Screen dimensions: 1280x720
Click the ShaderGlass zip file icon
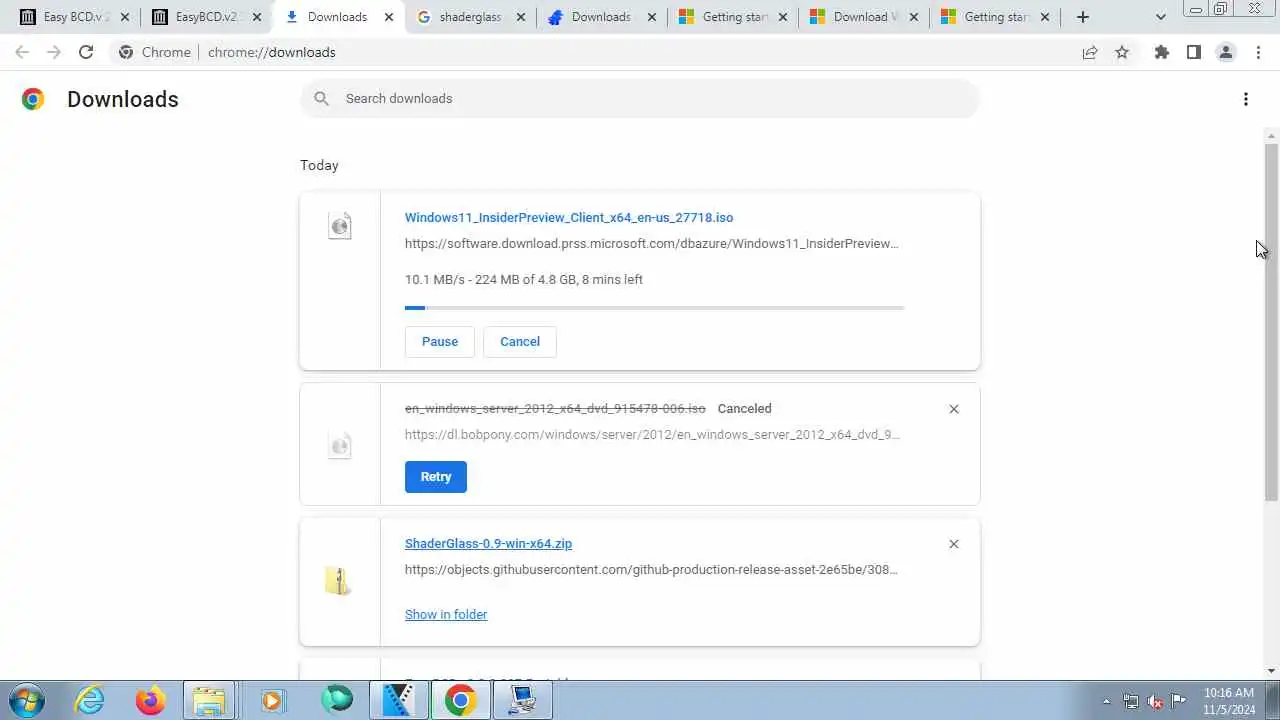[338, 581]
